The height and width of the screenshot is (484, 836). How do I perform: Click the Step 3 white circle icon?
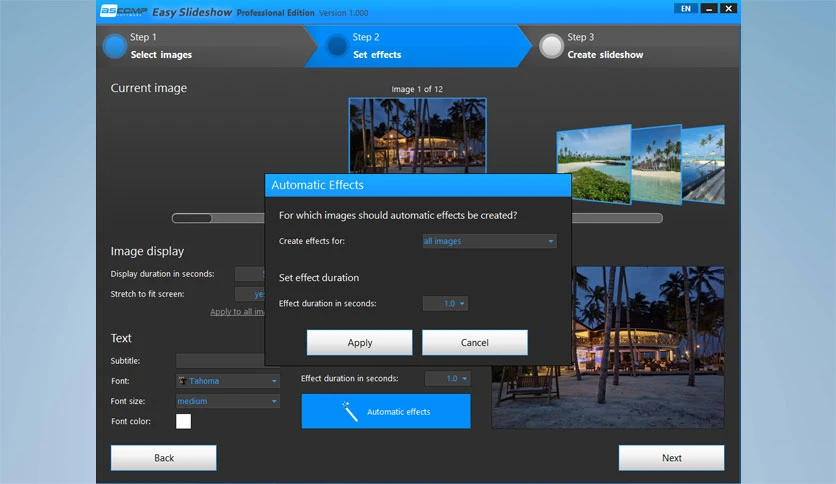point(551,46)
